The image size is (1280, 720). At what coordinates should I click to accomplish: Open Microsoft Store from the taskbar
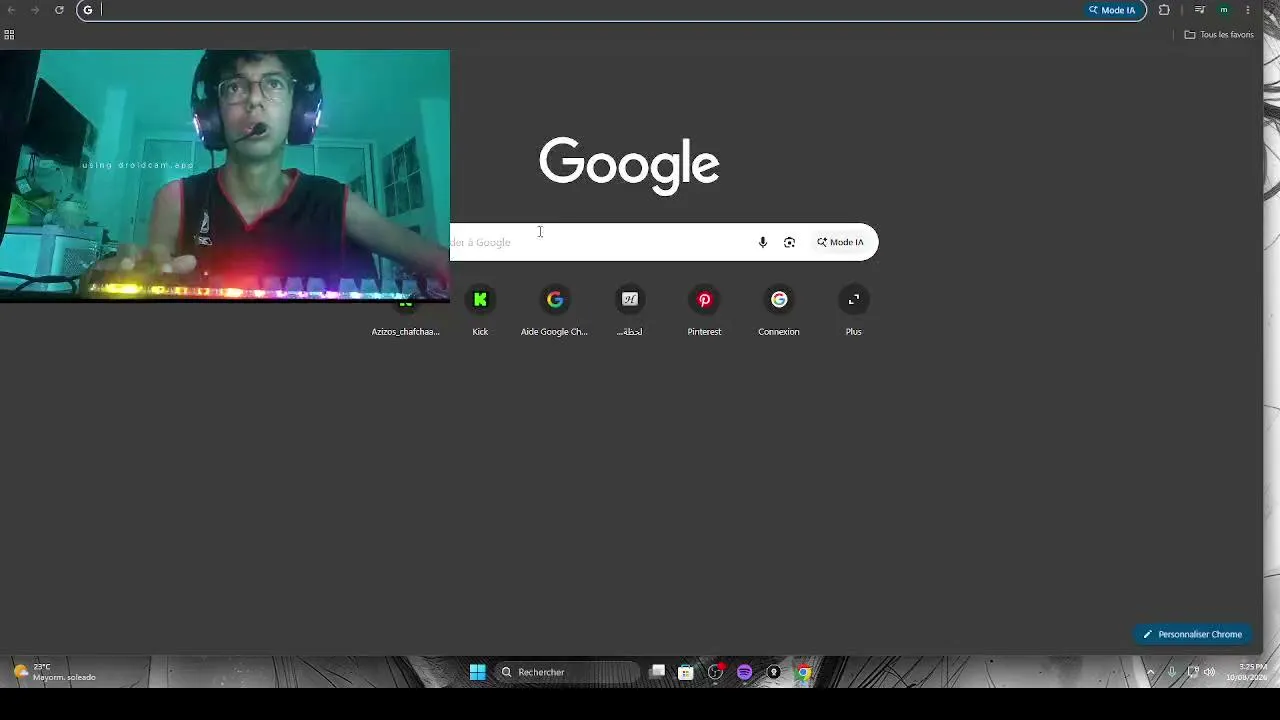pos(686,672)
